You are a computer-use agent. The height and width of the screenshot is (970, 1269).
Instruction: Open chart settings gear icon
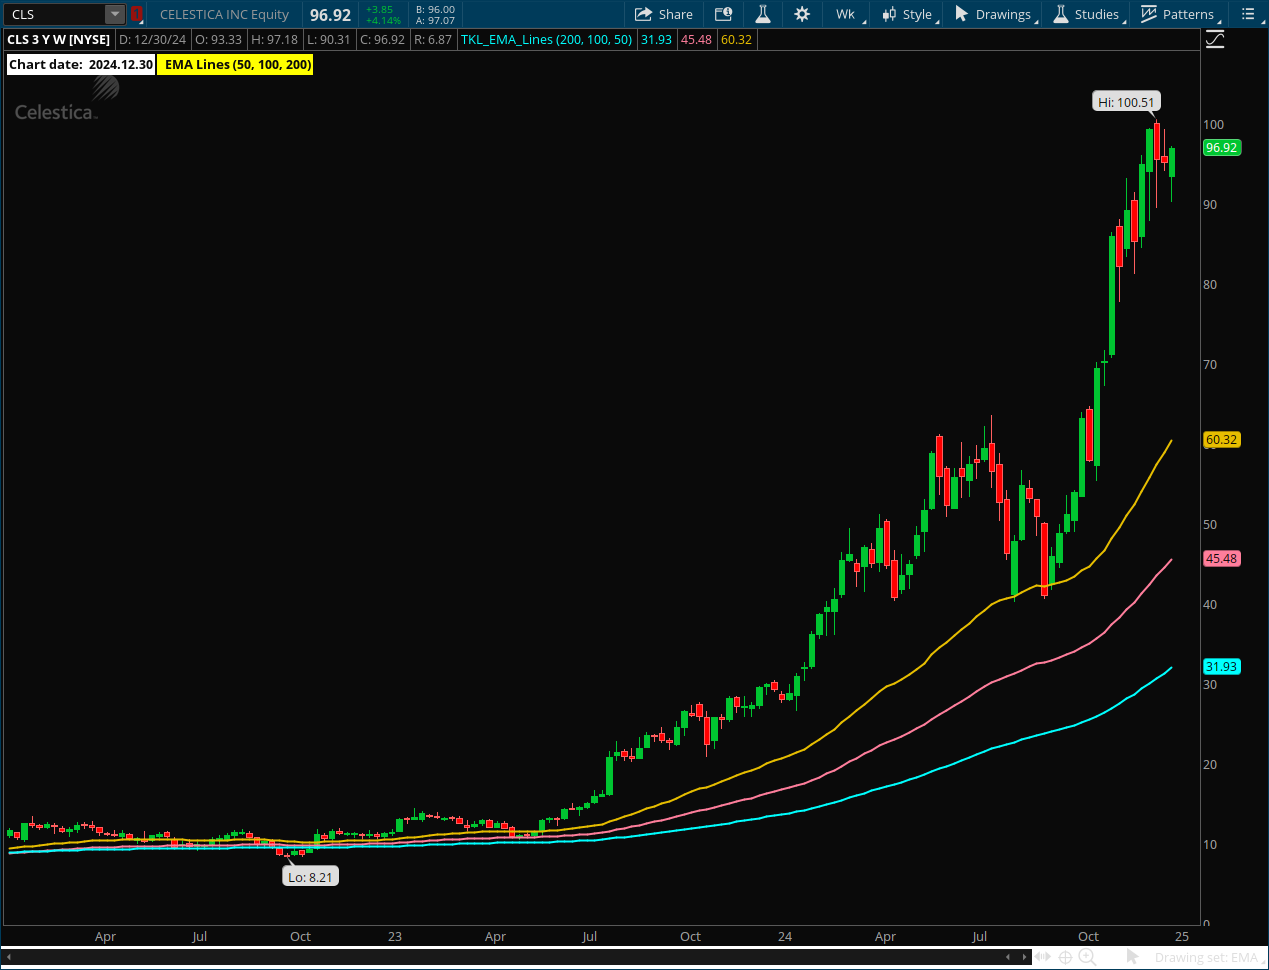pyautogui.click(x=802, y=14)
